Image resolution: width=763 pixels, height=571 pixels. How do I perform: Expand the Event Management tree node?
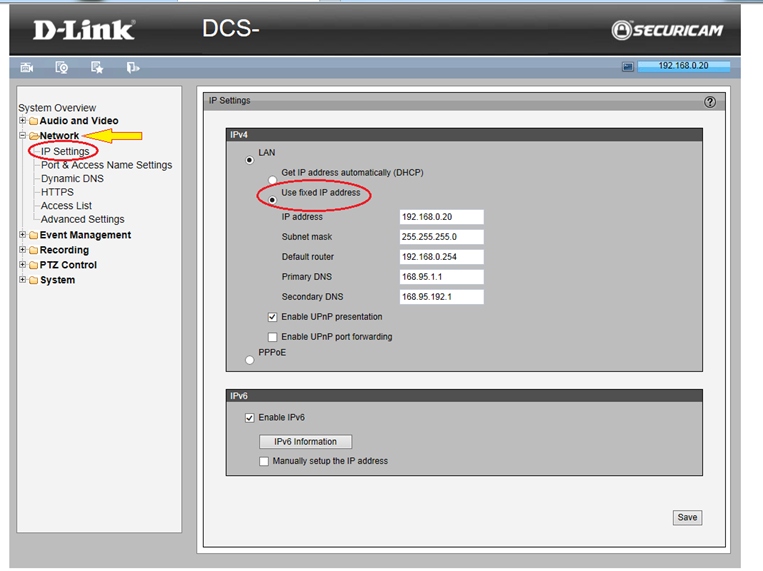point(23,235)
